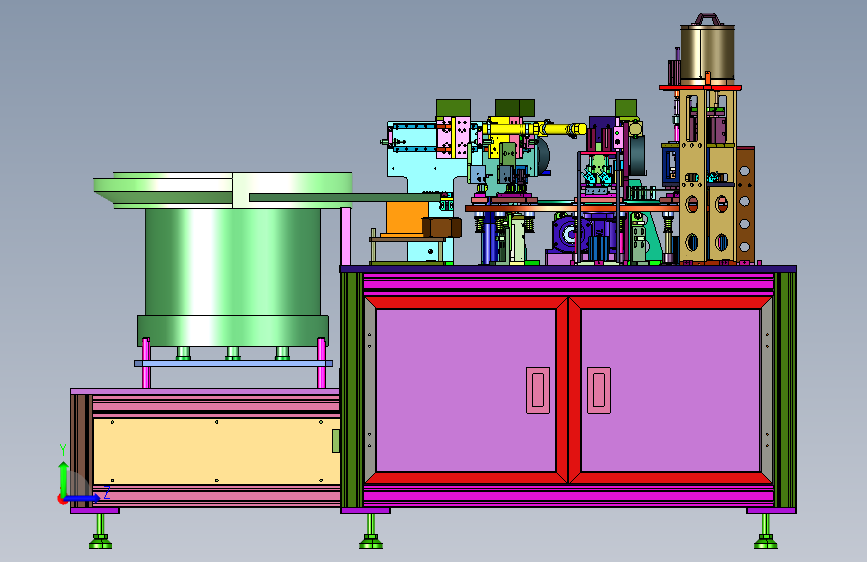Select the green vibratory bowl feeder drum
The image size is (867, 562).
pyautogui.click(x=233, y=262)
